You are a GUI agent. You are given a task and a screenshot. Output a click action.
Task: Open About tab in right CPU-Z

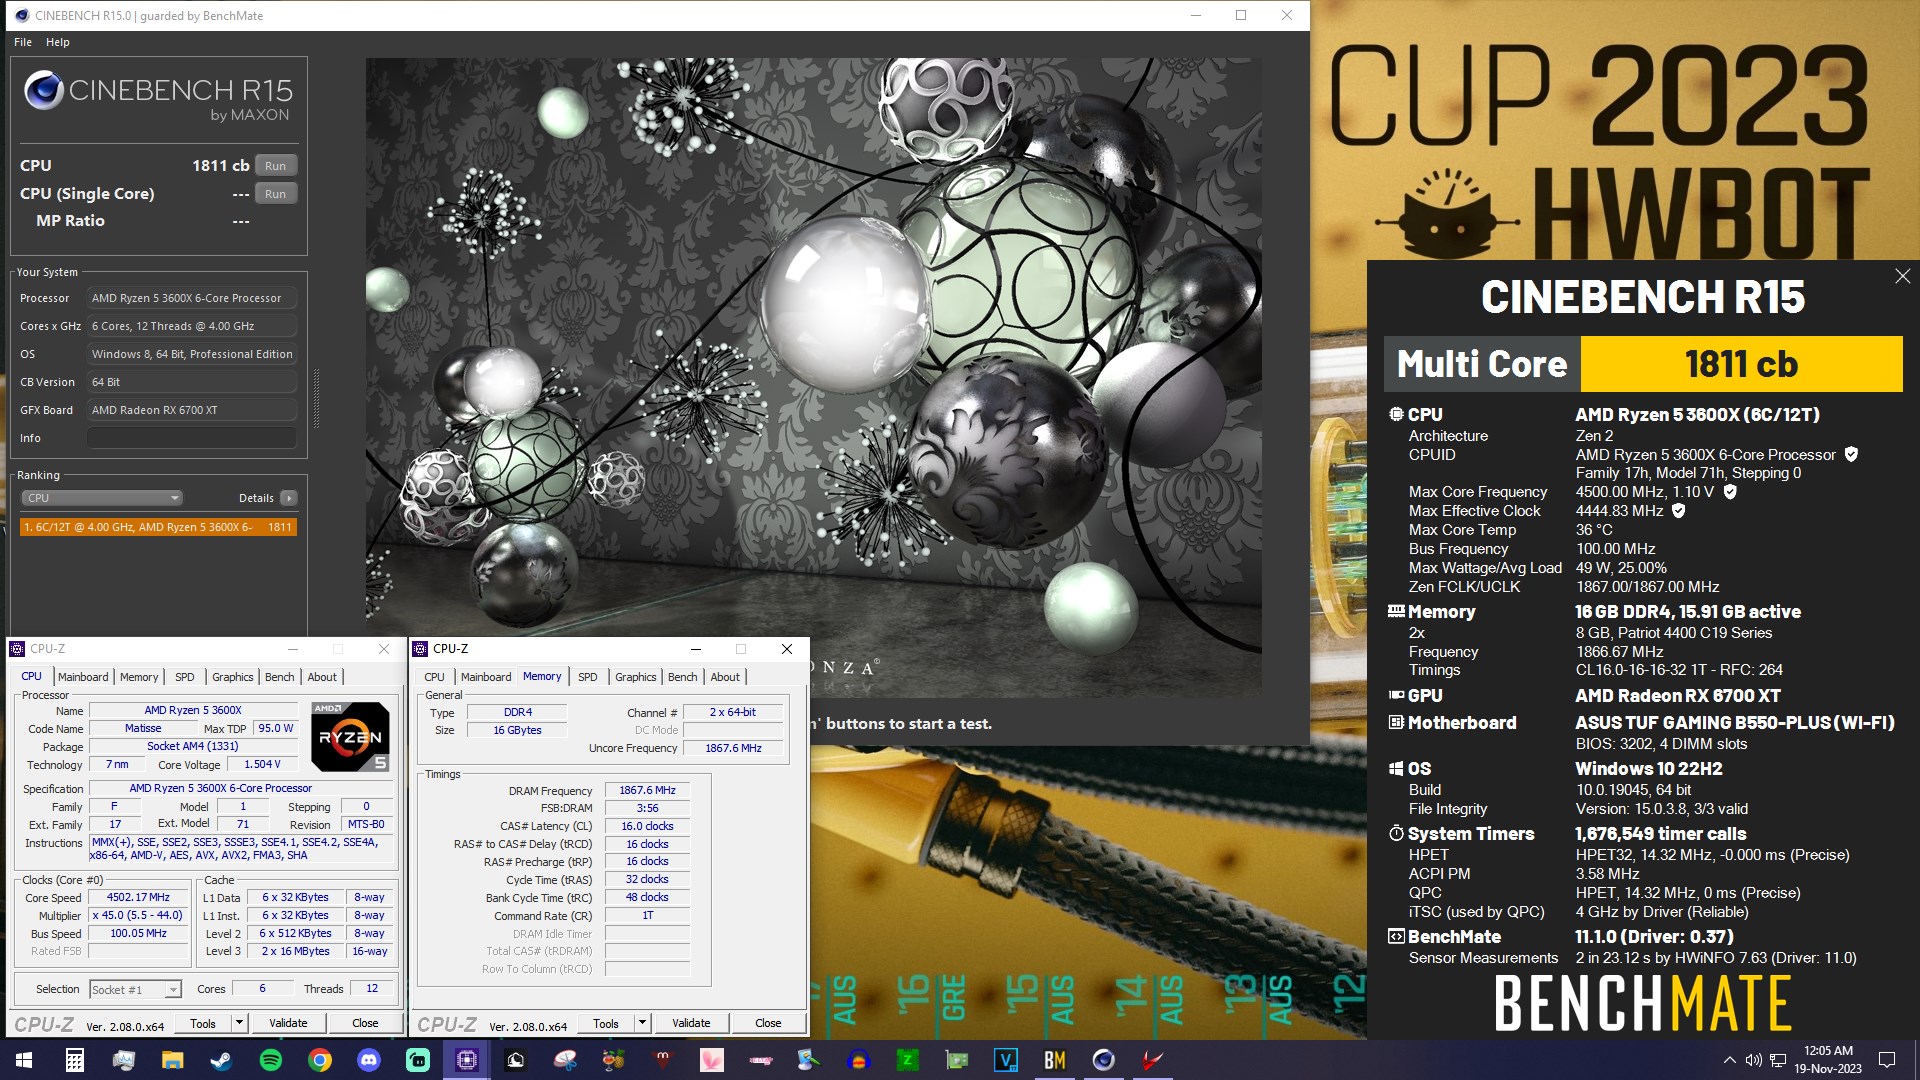725,677
